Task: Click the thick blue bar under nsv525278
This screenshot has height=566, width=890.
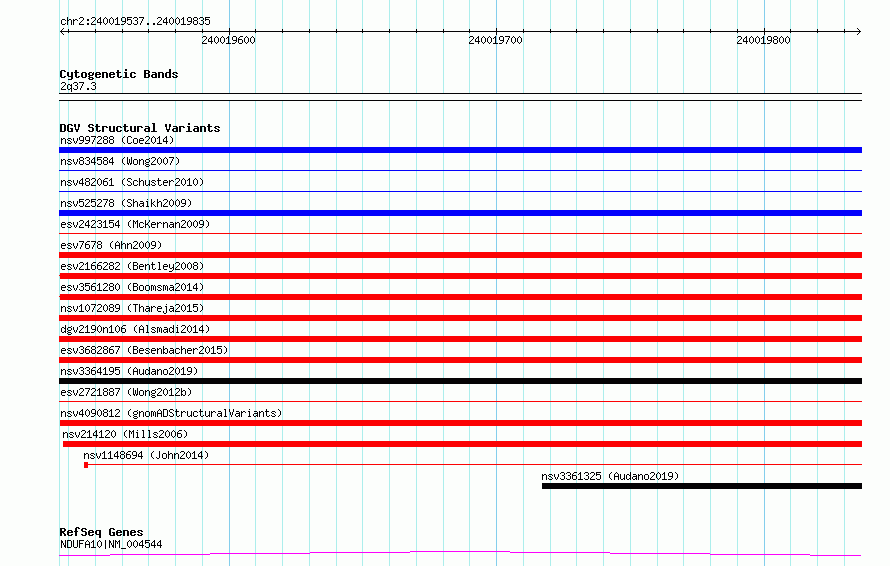Action: tap(460, 213)
